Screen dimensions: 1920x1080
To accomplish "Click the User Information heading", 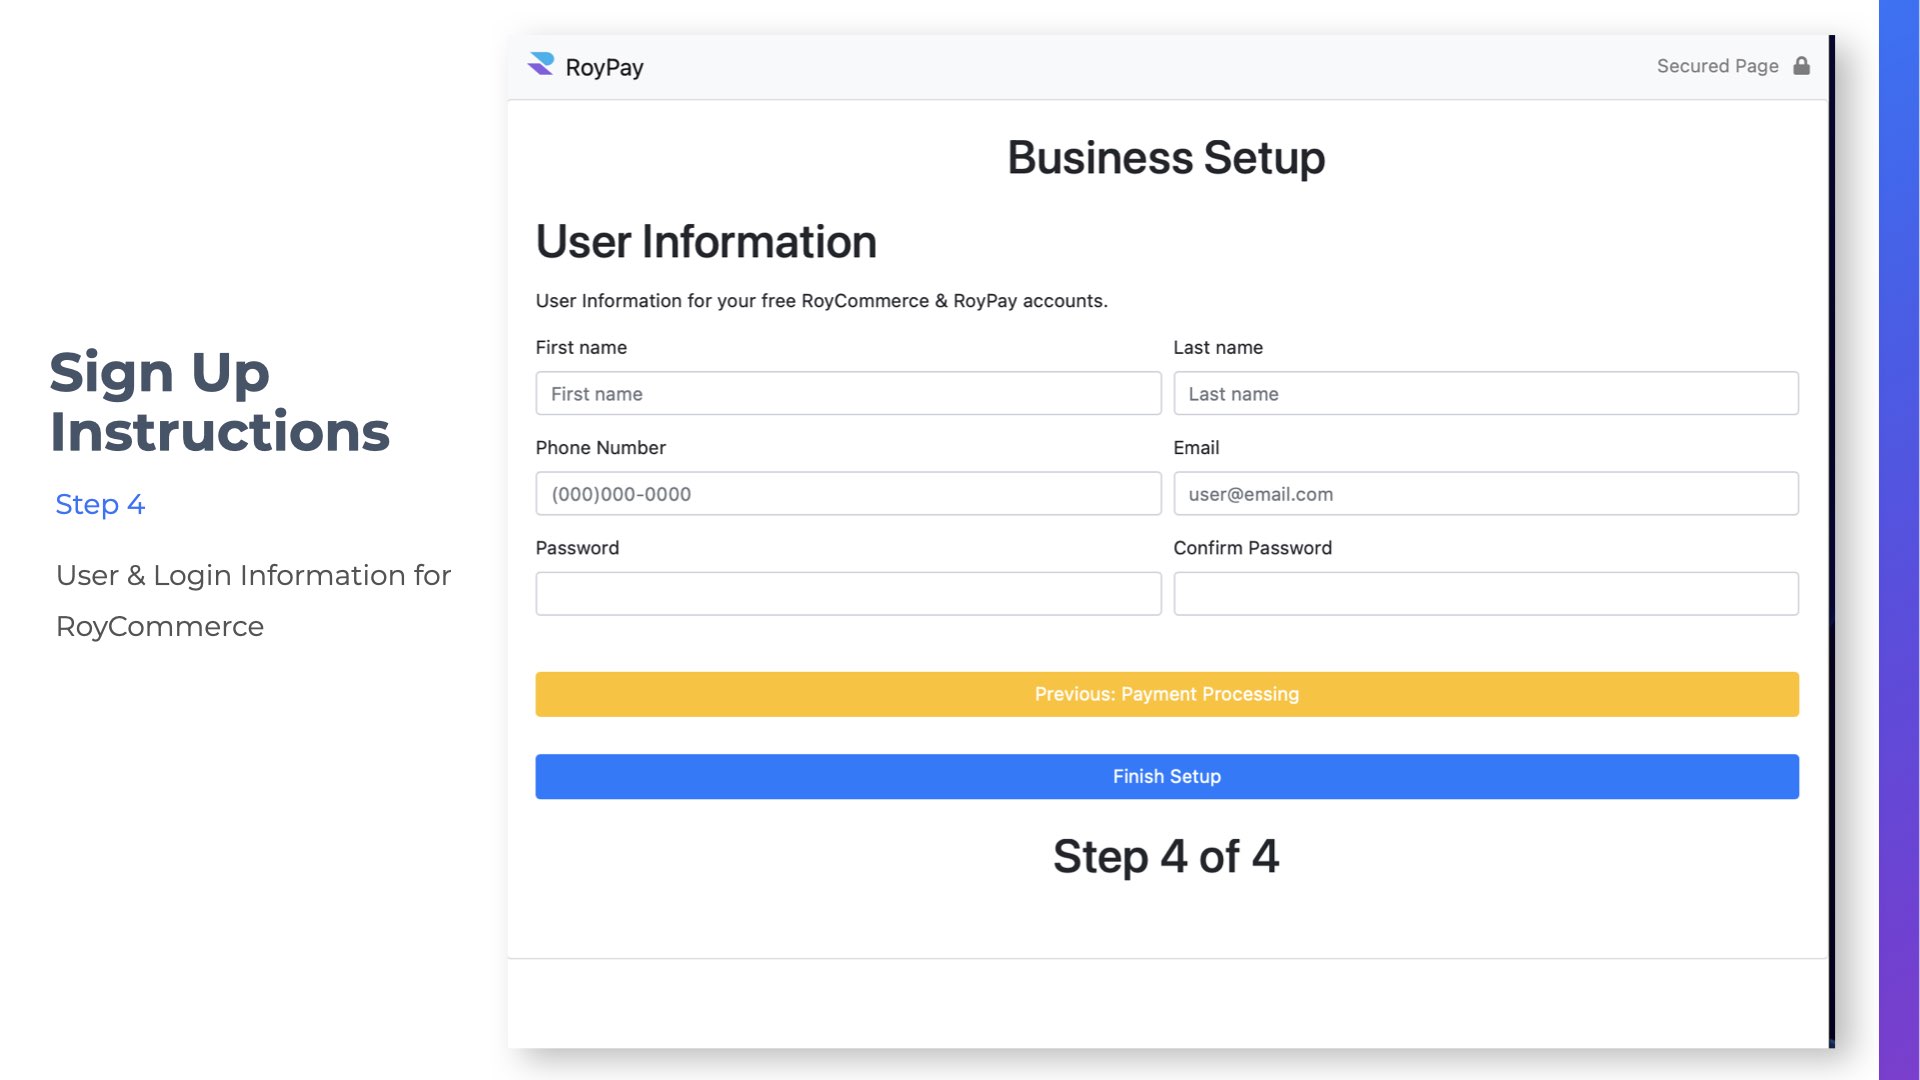I will pos(706,242).
